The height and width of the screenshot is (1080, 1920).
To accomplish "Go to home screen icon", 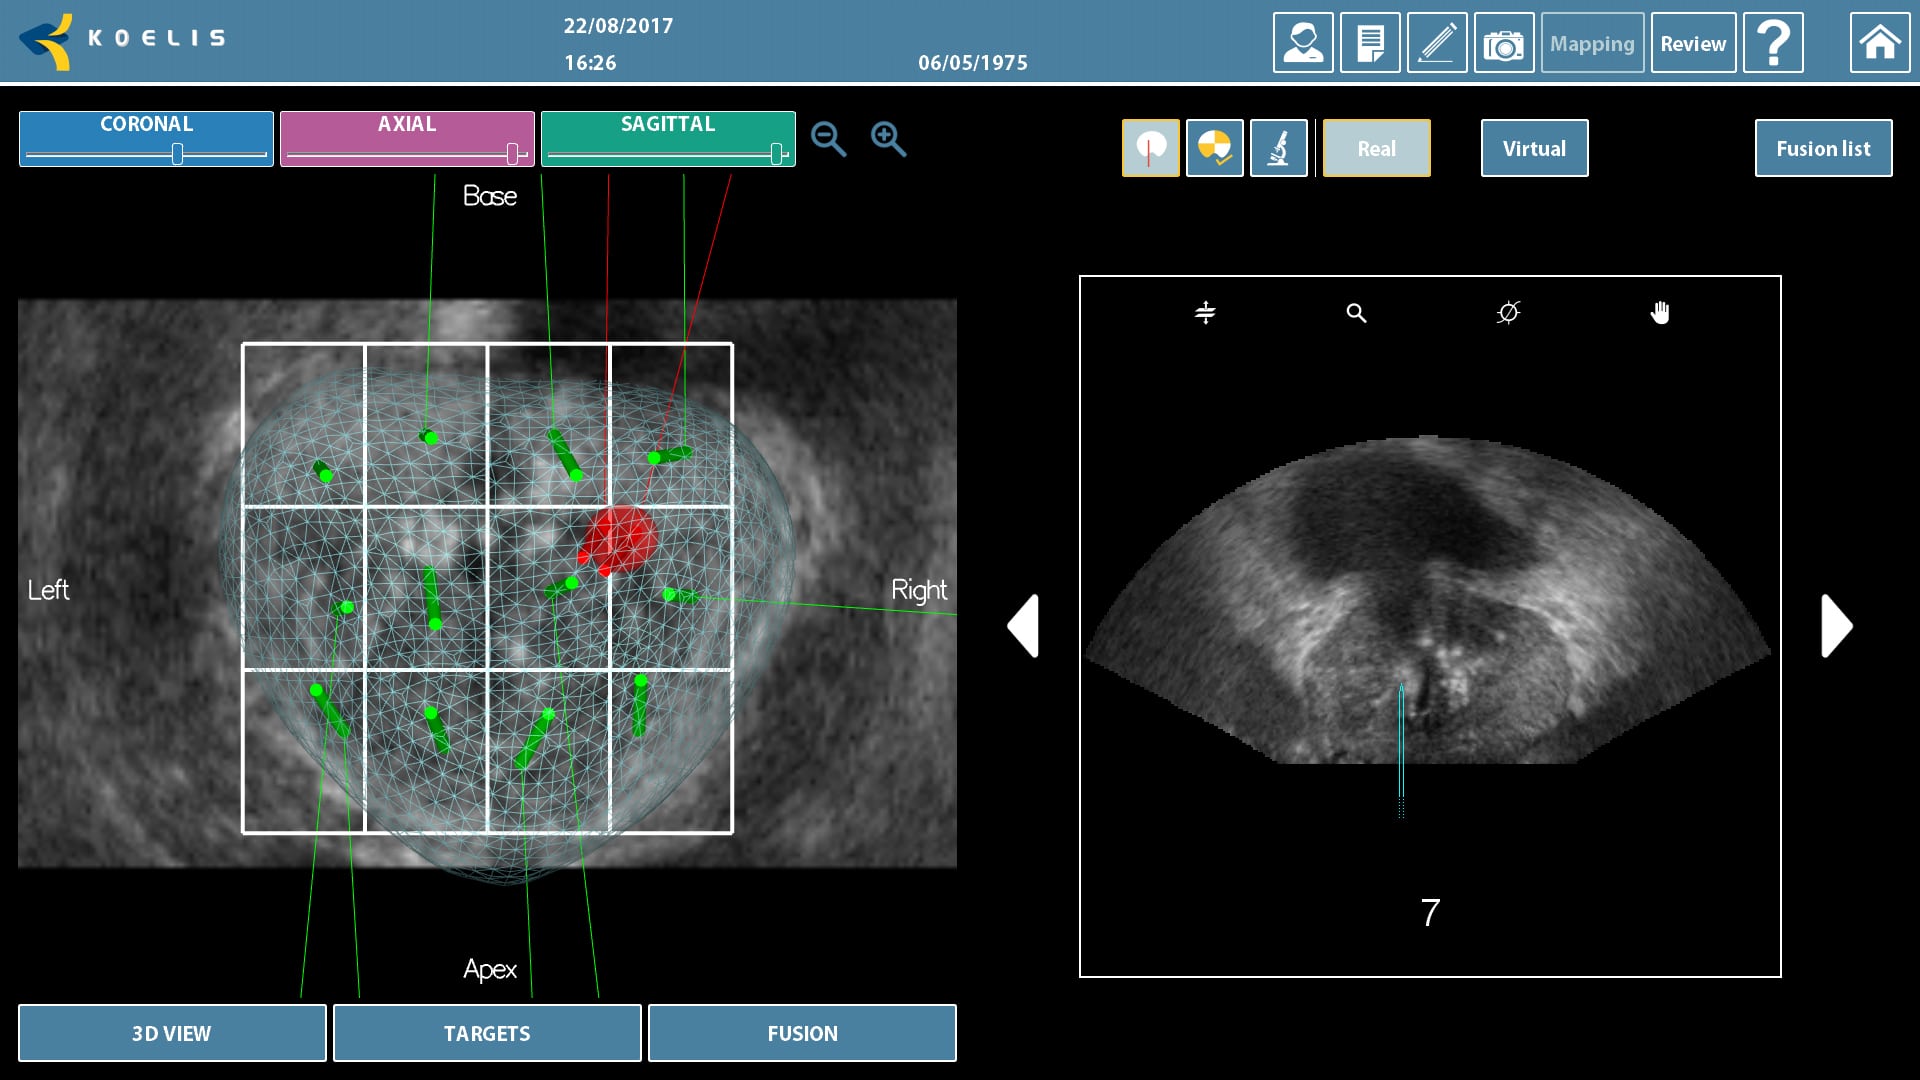I will 1879,43.
